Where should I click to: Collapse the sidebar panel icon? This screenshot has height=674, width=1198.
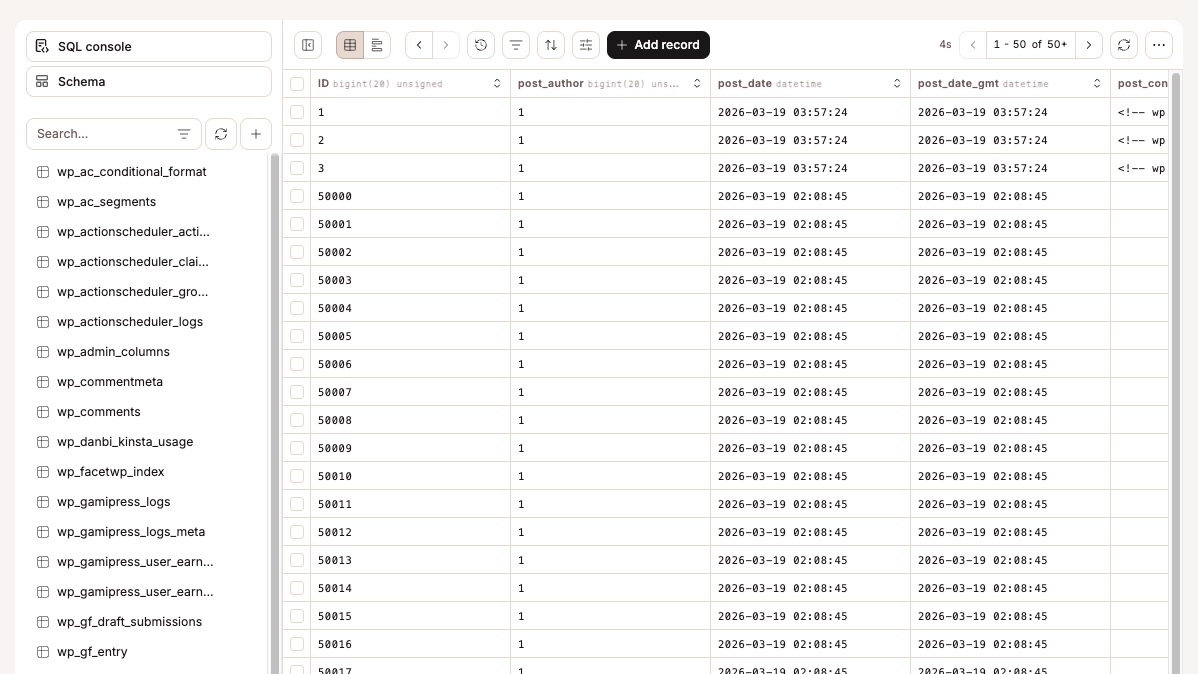pyautogui.click(x=308, y=45)
